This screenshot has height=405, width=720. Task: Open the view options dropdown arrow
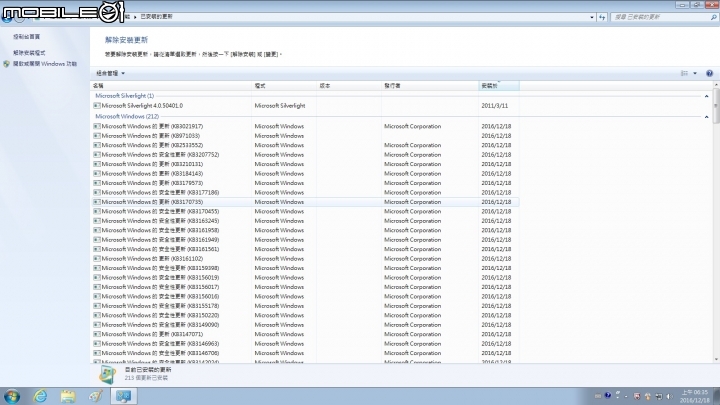pyautogui.click(x=695, y=73)
